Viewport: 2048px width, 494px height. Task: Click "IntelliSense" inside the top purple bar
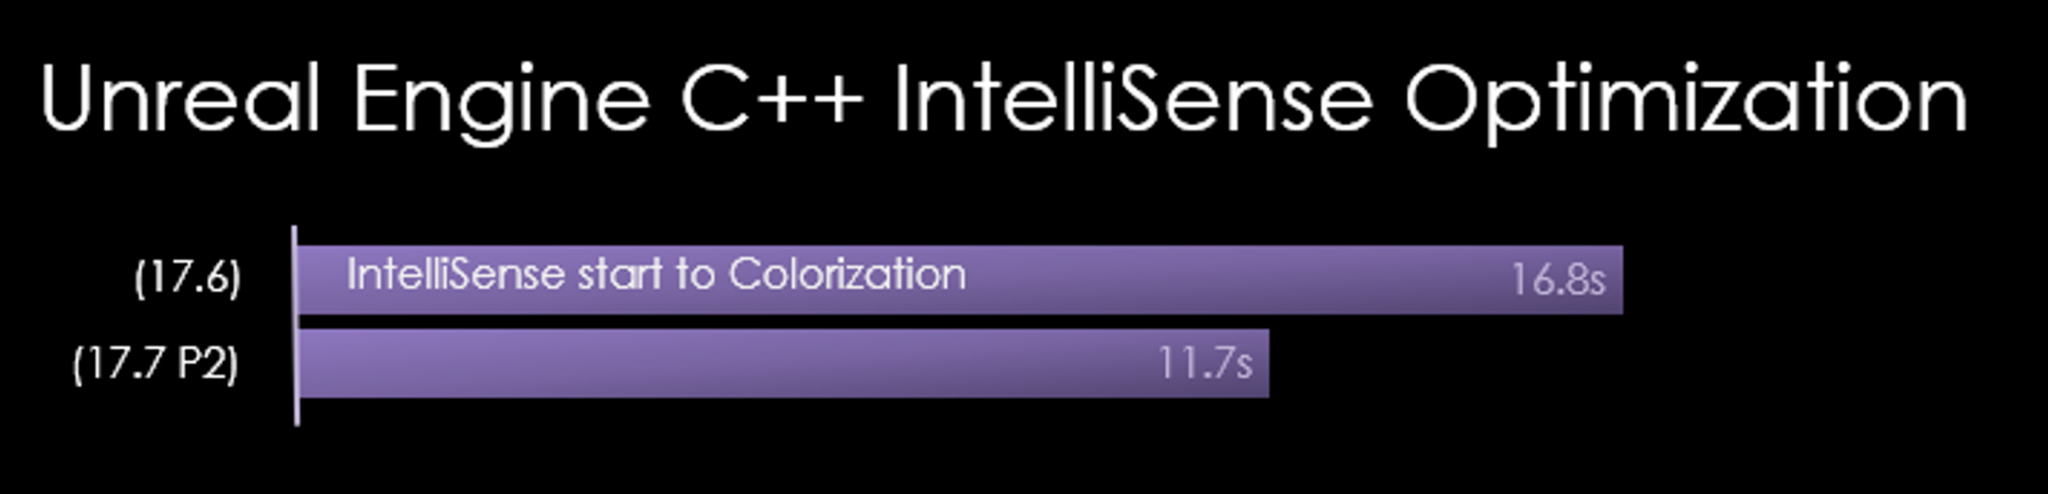[455, 274]
